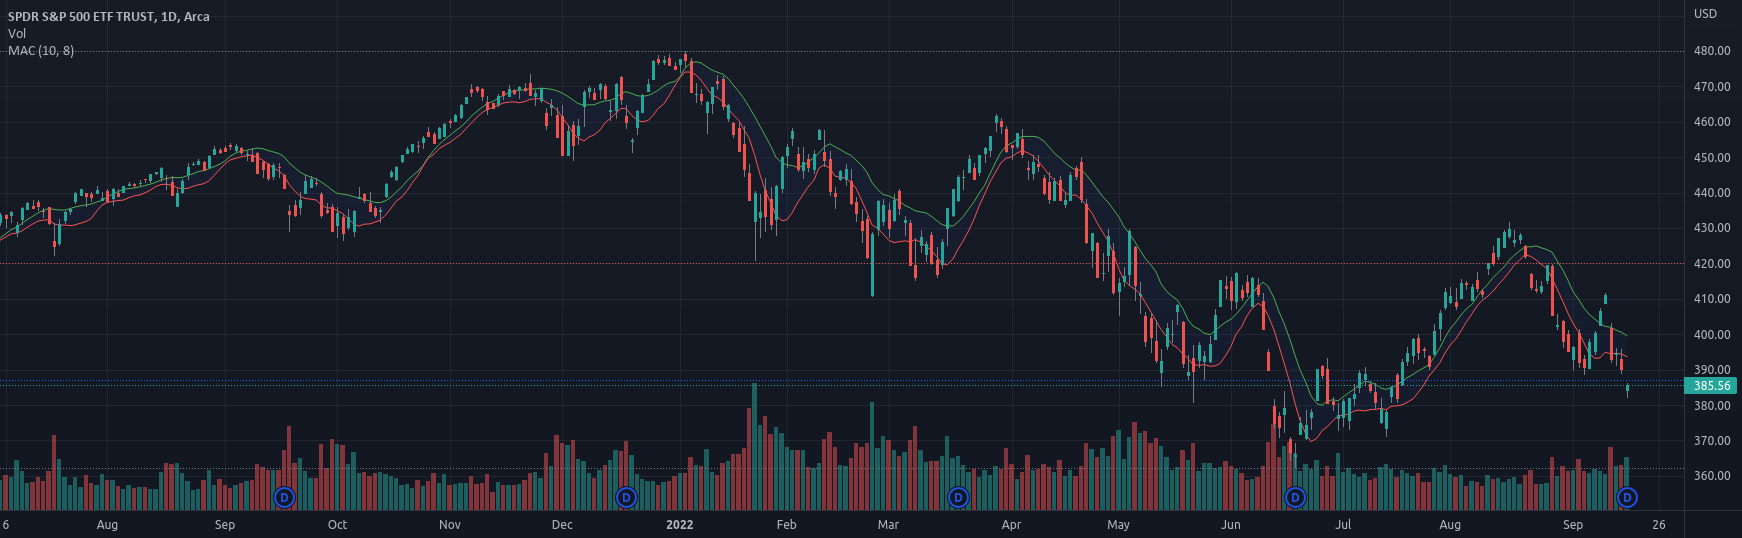Click the 400.00 price axis label
The height and width of the screenshot is (538, 1742).
pyautogui.click(x=1712, y=335)
